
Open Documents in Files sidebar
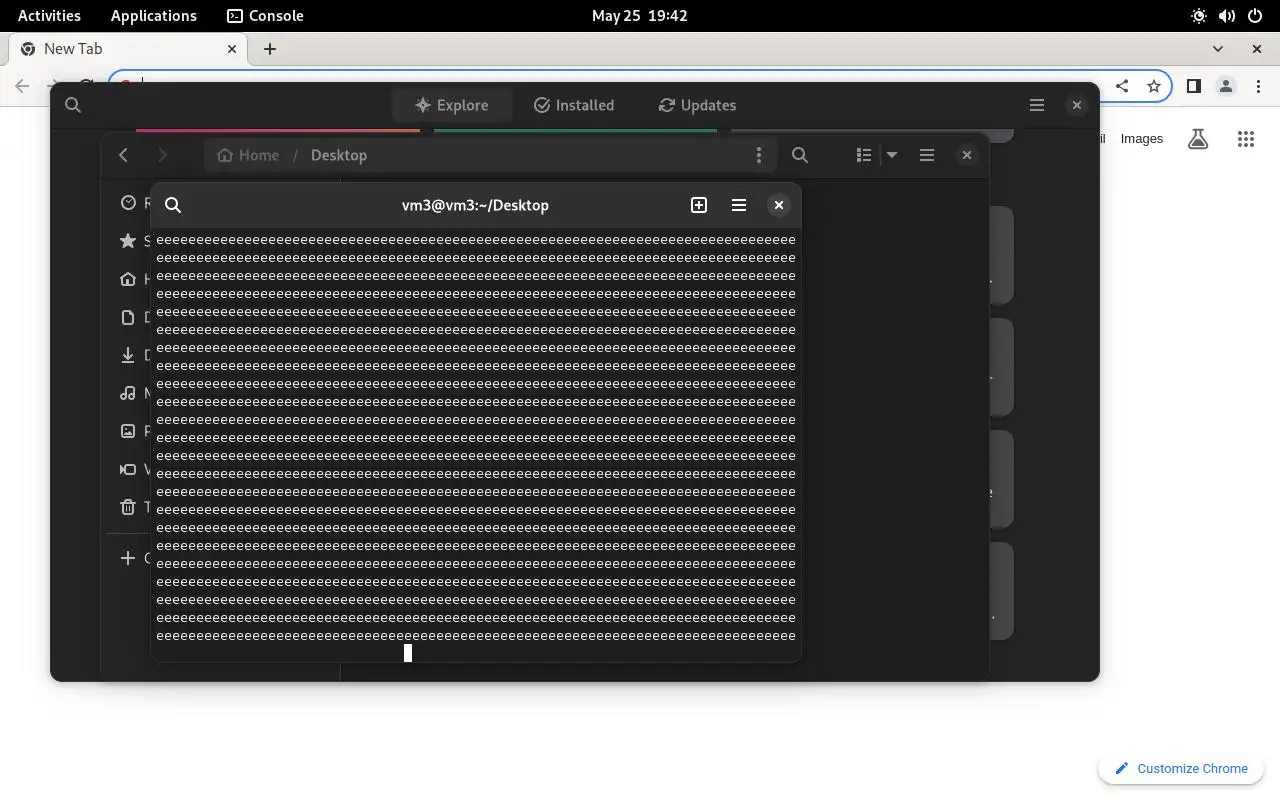(x=129, y=317)
